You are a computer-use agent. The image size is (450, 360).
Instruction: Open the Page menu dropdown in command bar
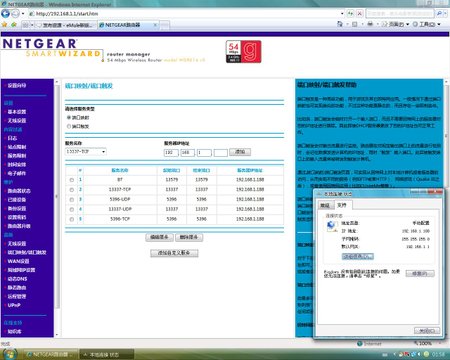coord(395,24)
